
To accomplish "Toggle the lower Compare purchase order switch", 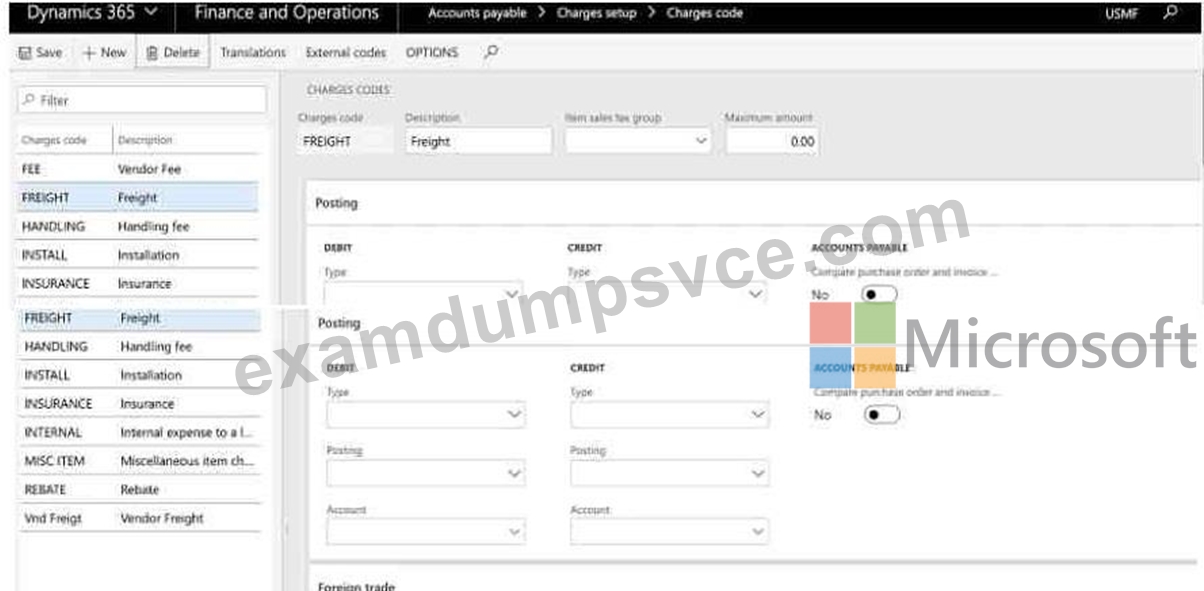I will pyautogui.click(x=882, y=414).
